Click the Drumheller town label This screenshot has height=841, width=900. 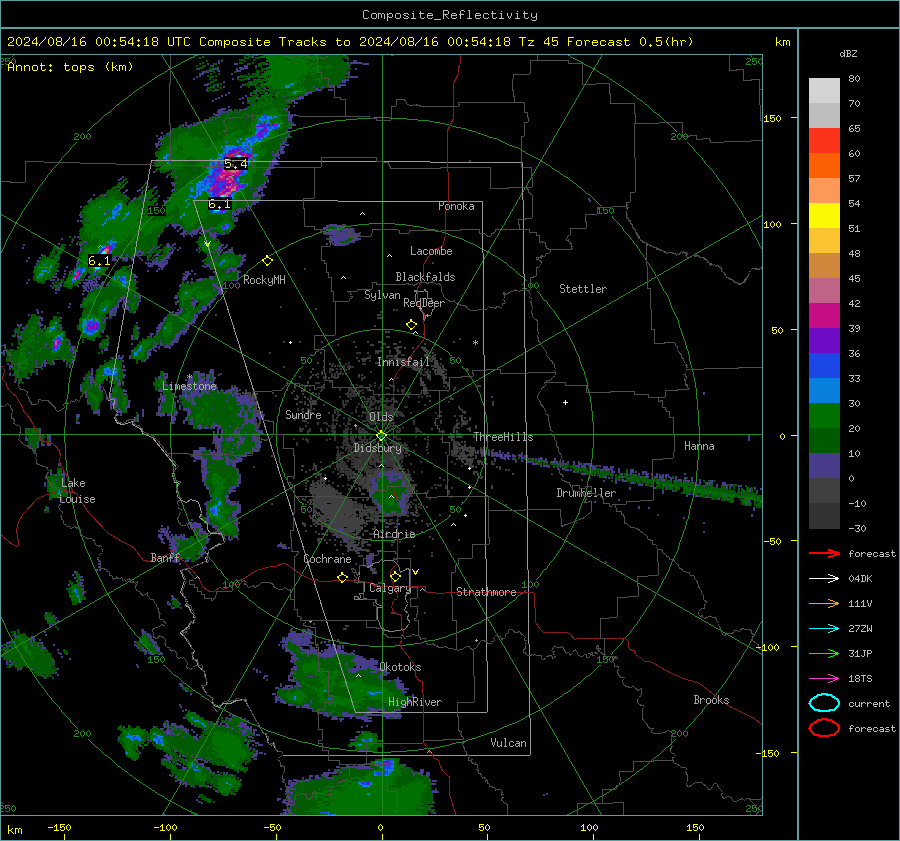pyautogui.click(x=586, y=493)
